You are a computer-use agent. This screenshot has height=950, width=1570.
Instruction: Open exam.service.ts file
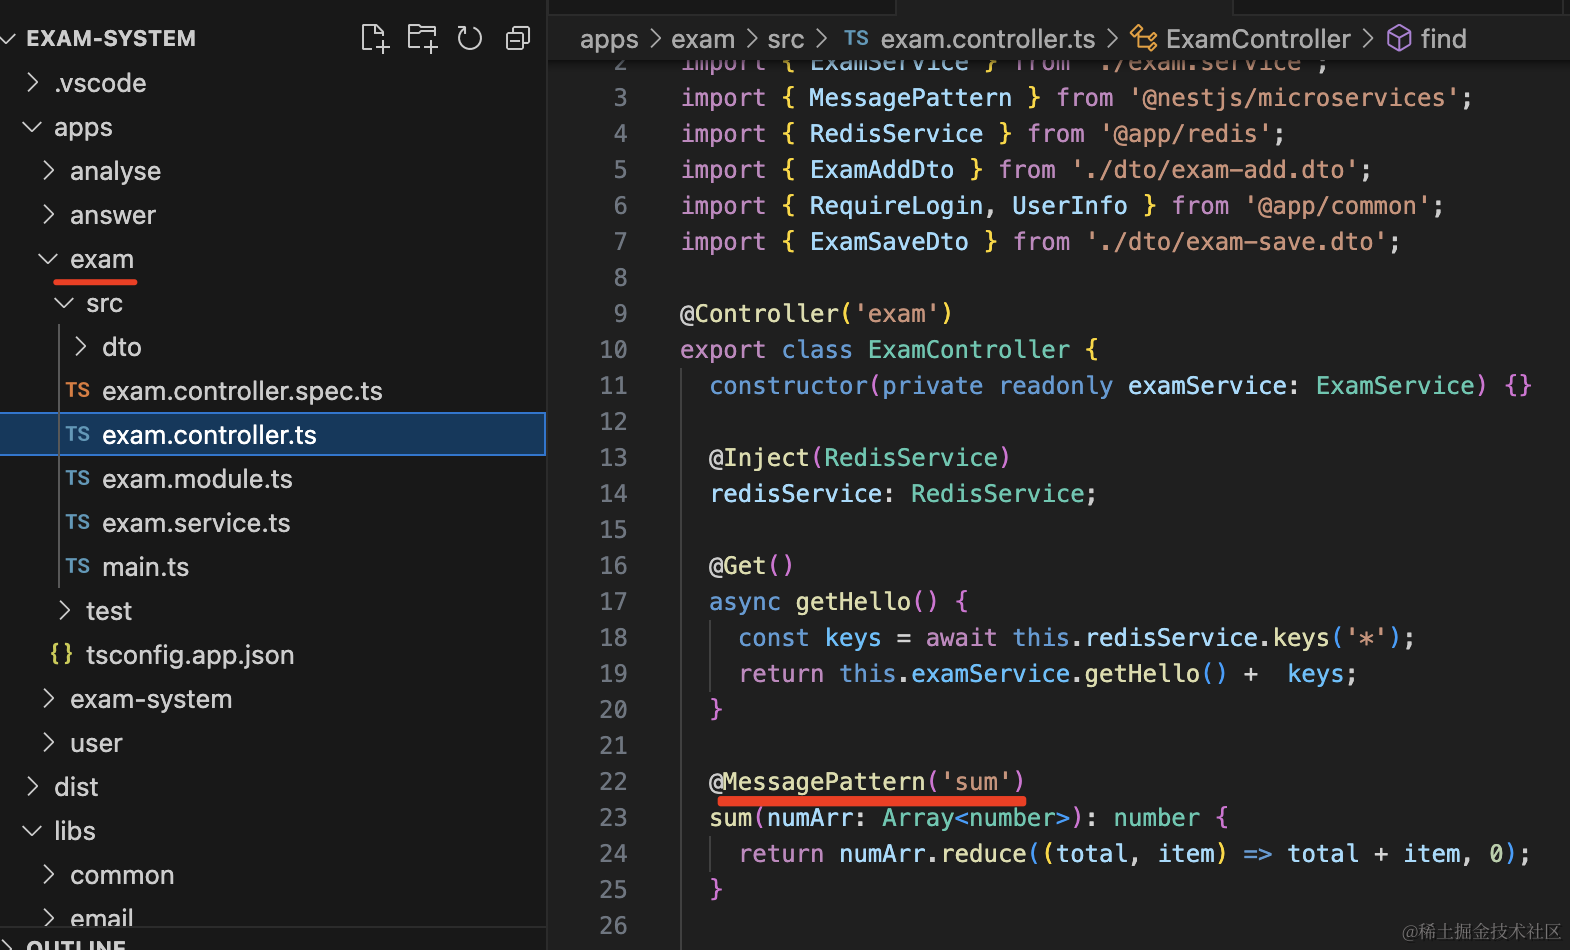pos(196,523)
